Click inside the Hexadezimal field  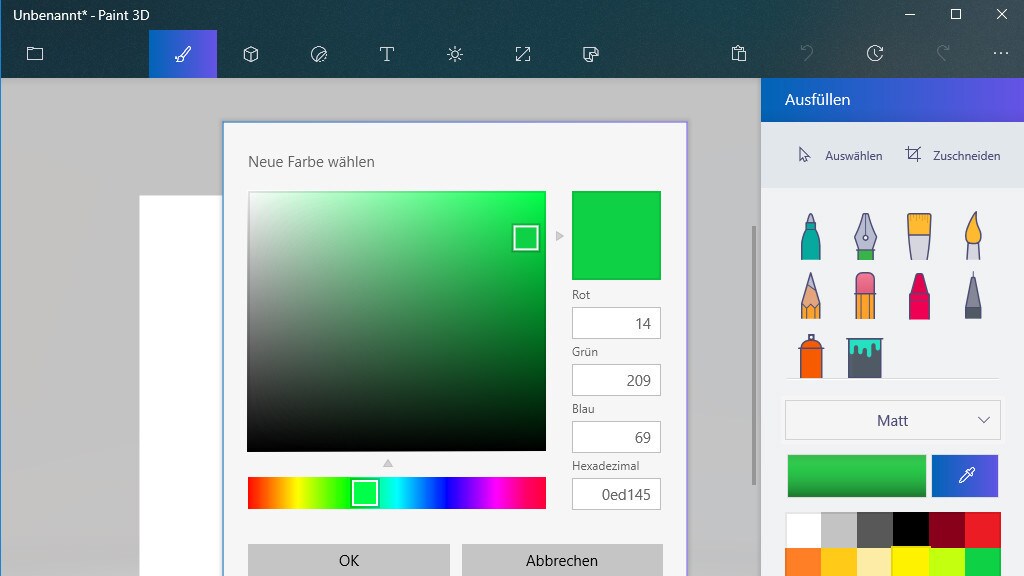coord(616,494)
